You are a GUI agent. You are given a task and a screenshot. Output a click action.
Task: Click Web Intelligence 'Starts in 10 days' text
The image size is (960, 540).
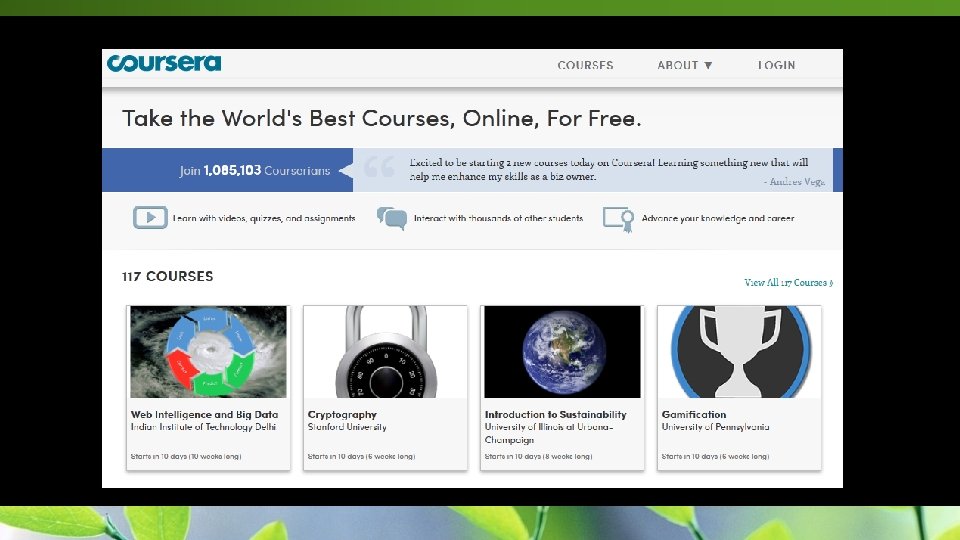[x=186, y=456]
